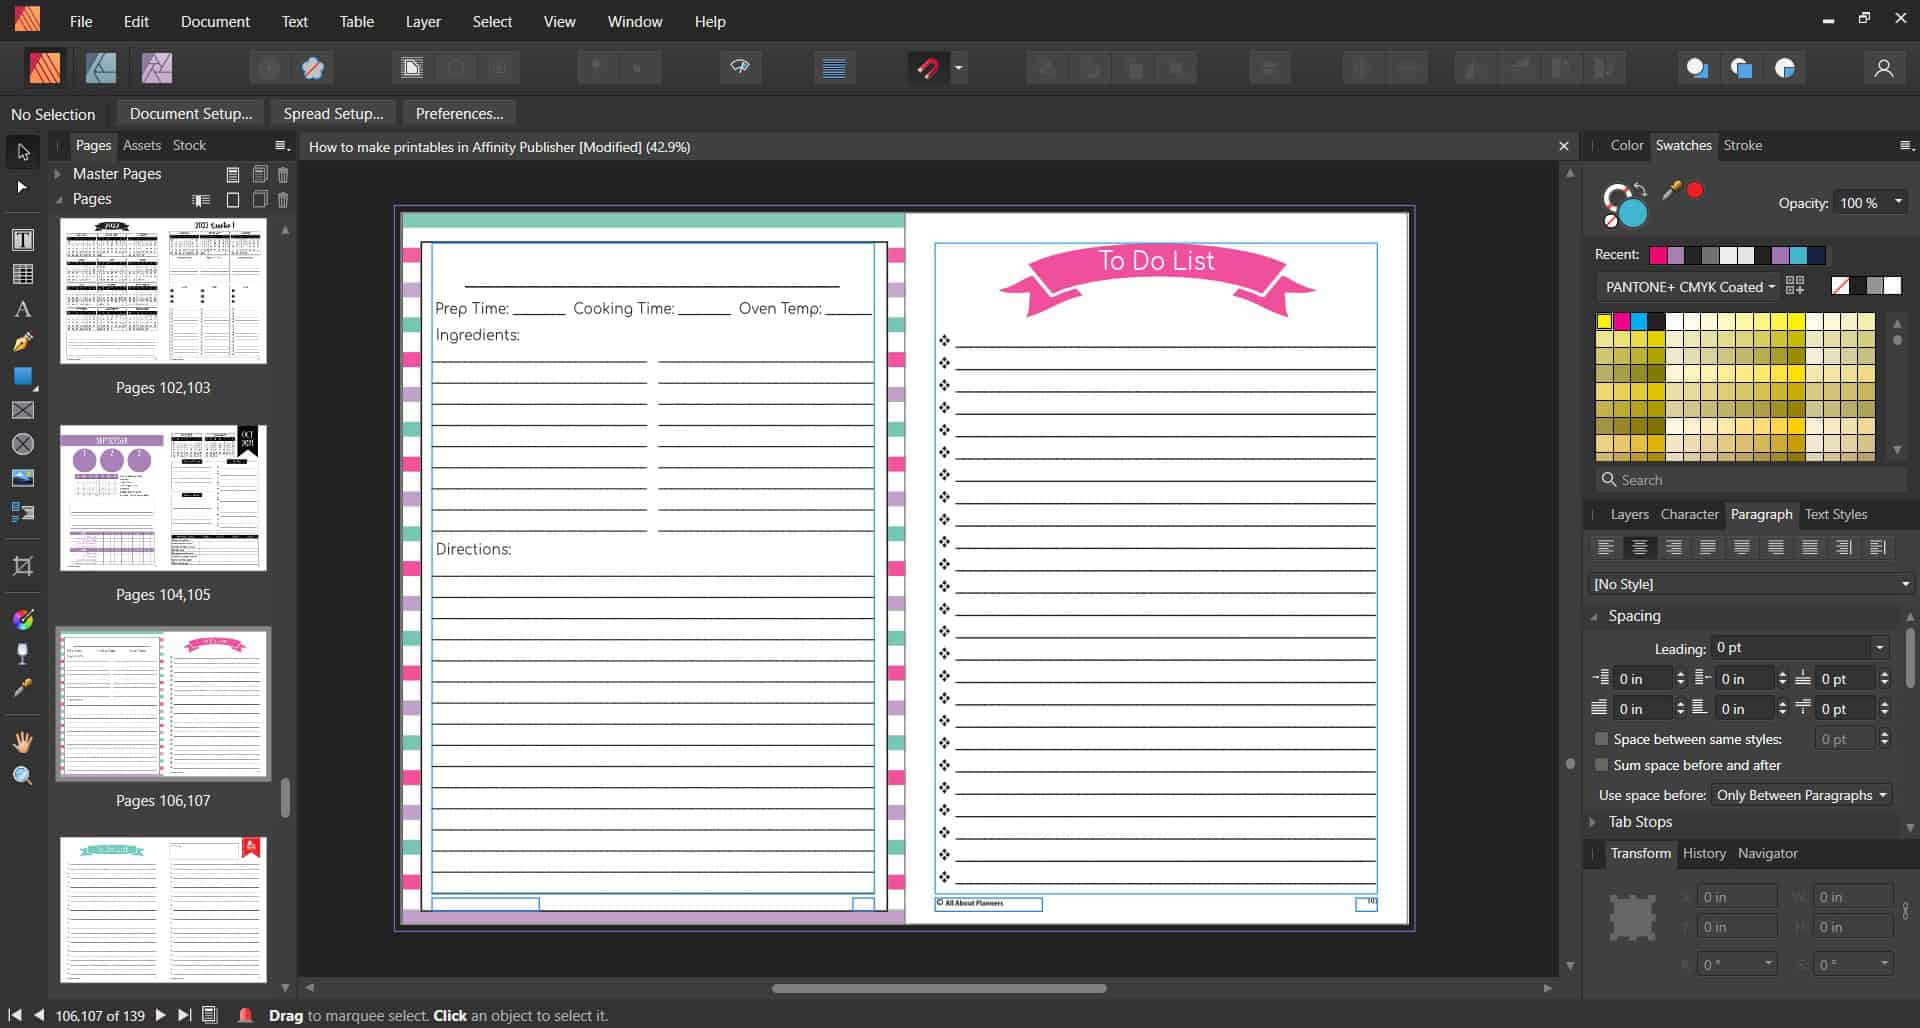
Task: Pick the None swatch with red slash
Action: (1840, 286)
